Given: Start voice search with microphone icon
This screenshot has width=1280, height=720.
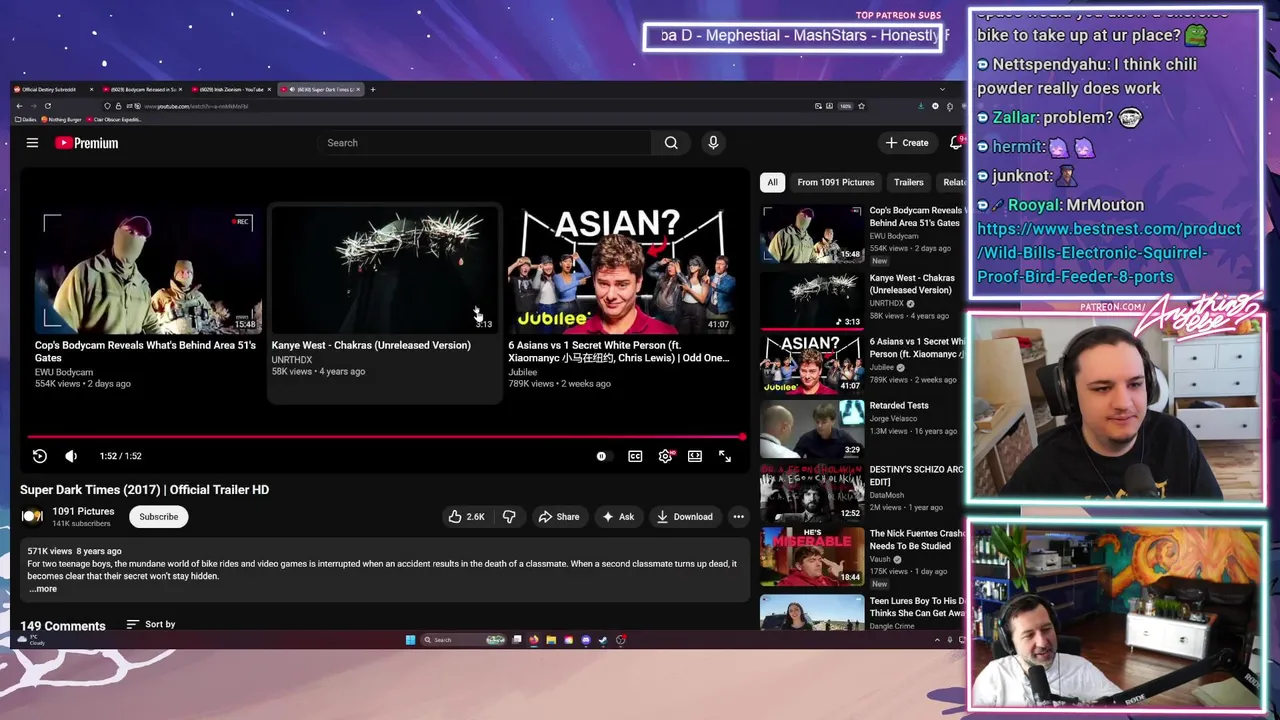Looking at the screenshot, I should tap(713, 143).
